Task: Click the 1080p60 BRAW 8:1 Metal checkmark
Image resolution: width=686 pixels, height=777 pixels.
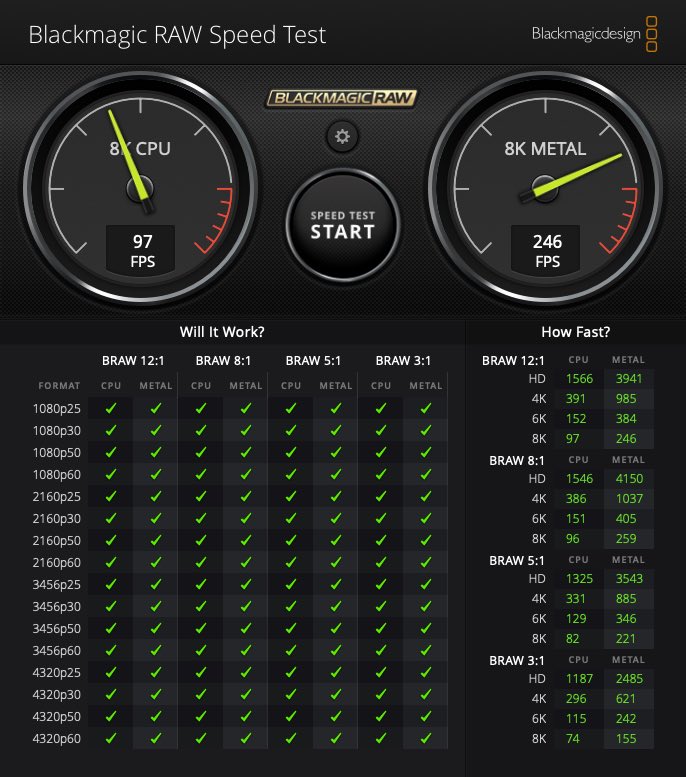Action: (246, 474)
